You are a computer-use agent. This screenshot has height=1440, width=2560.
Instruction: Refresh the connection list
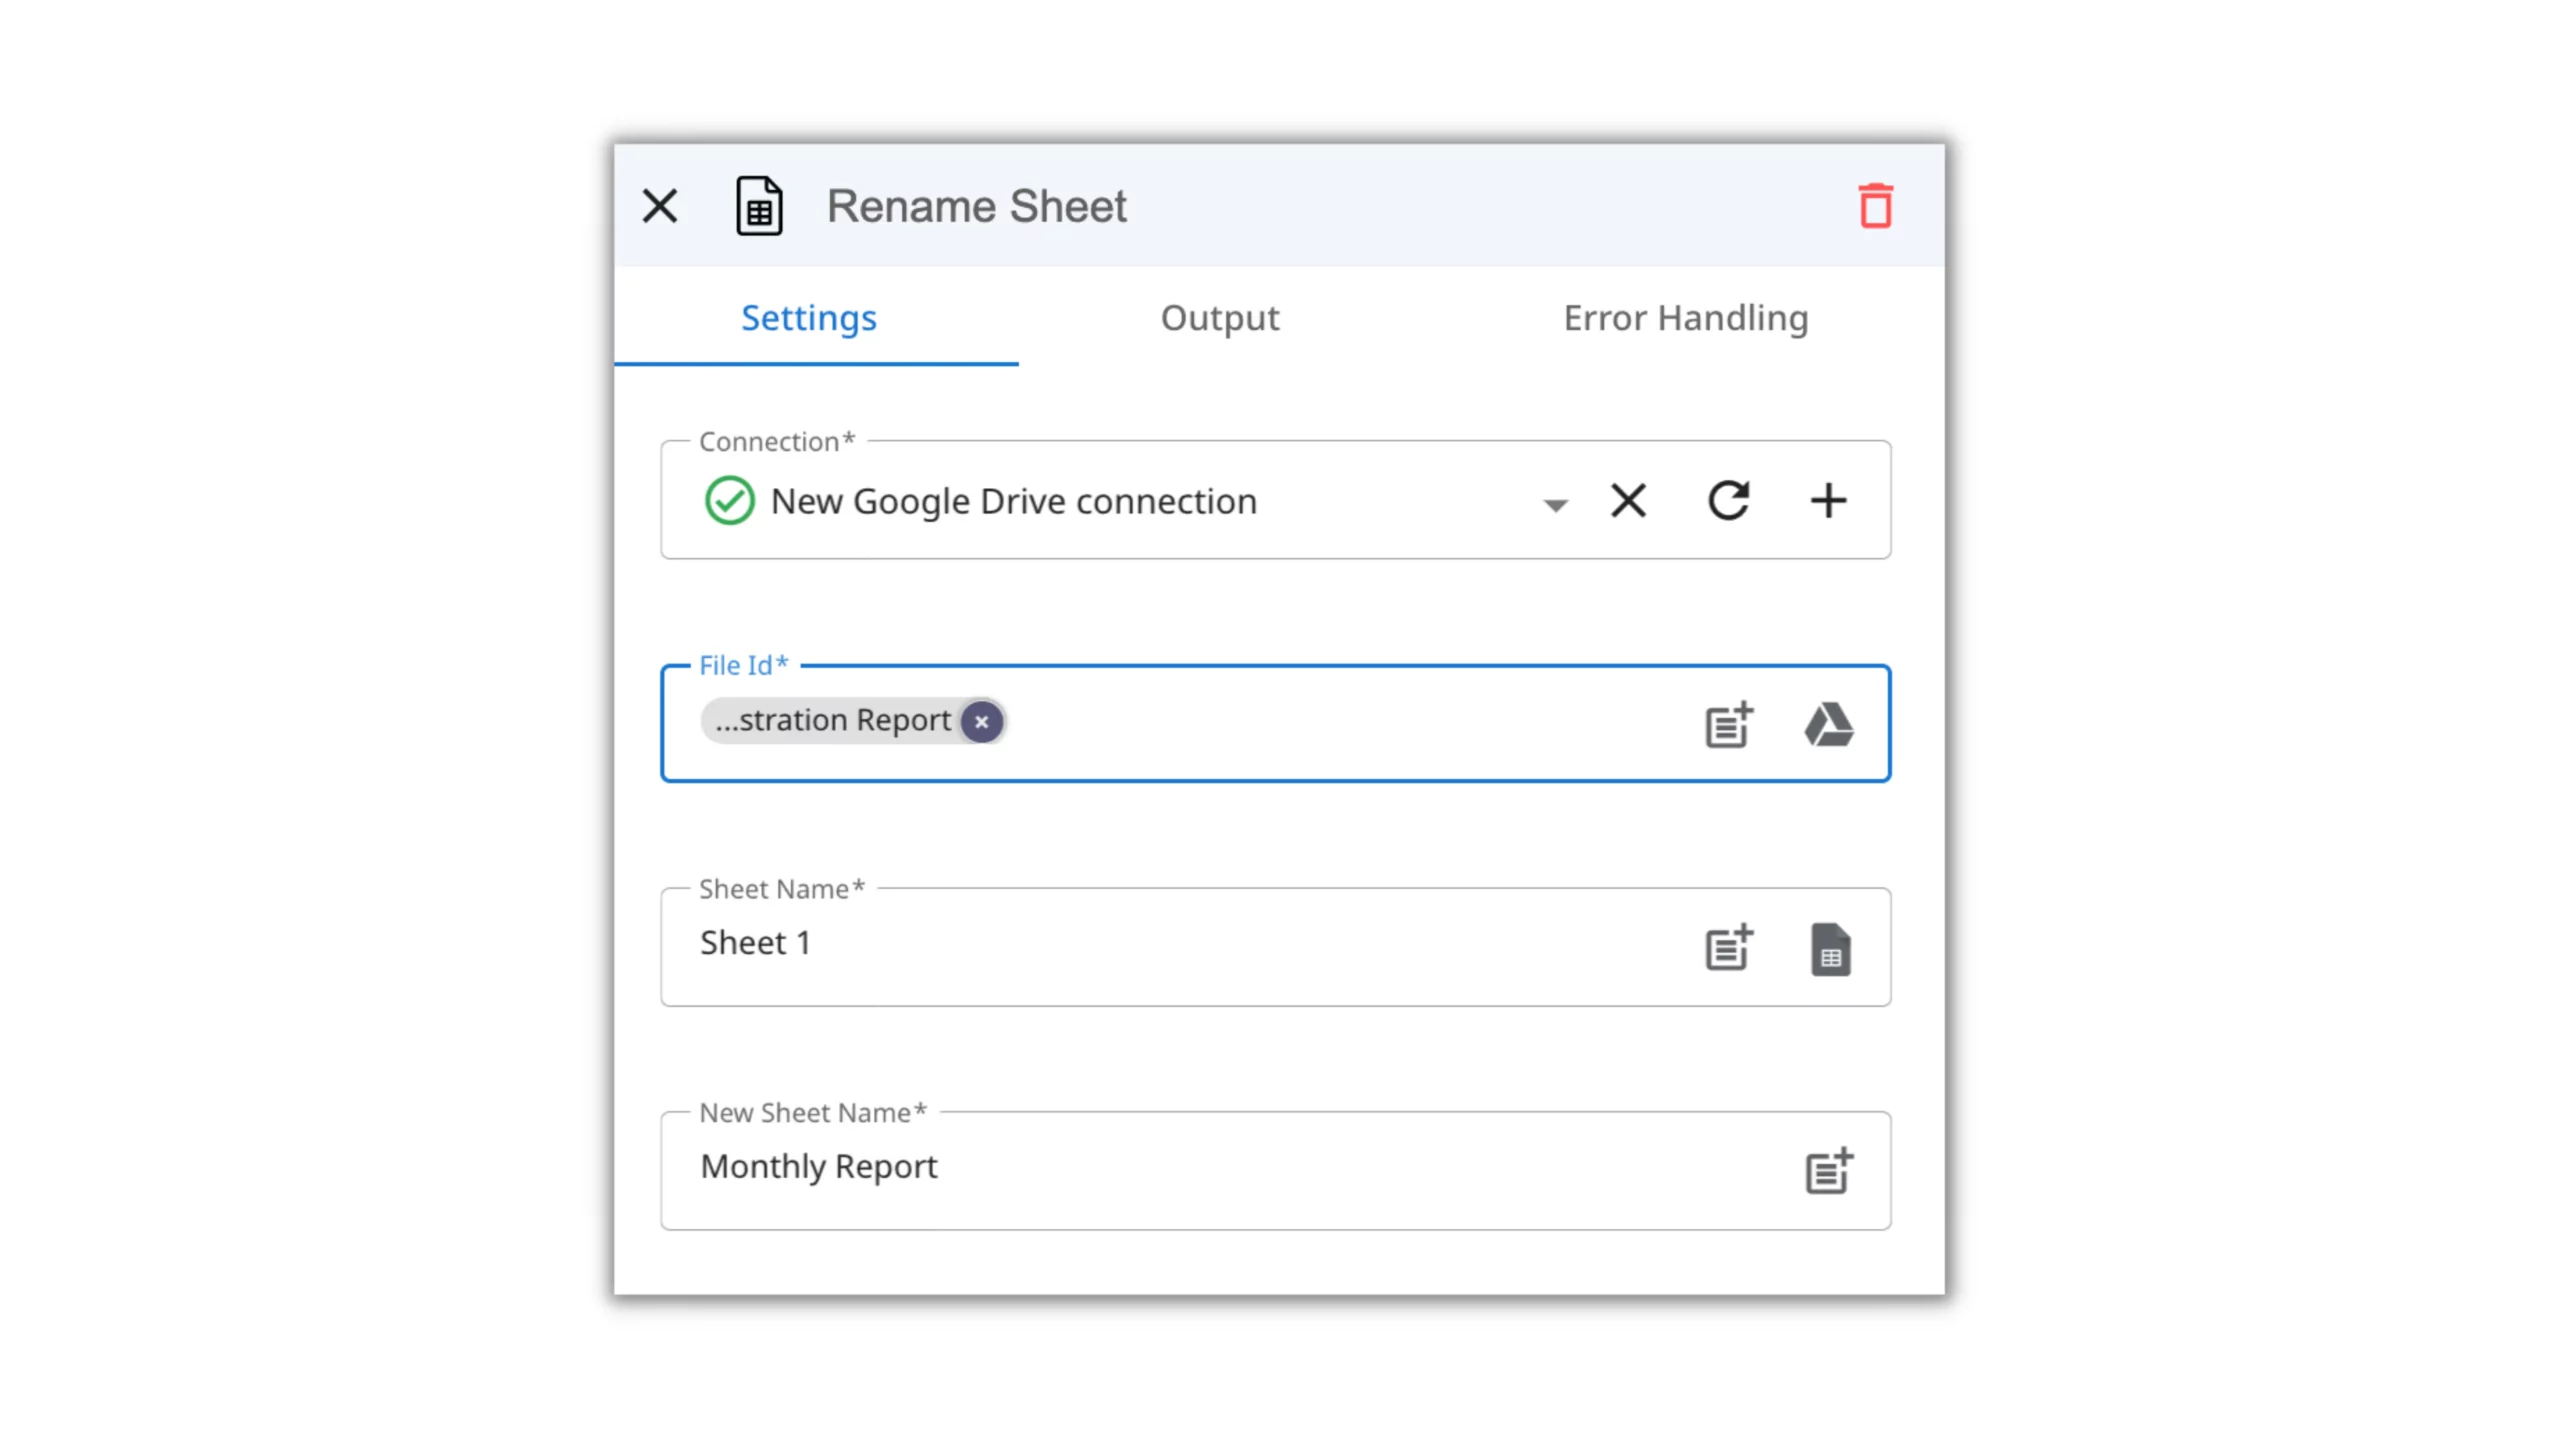tap(1728, 500)
